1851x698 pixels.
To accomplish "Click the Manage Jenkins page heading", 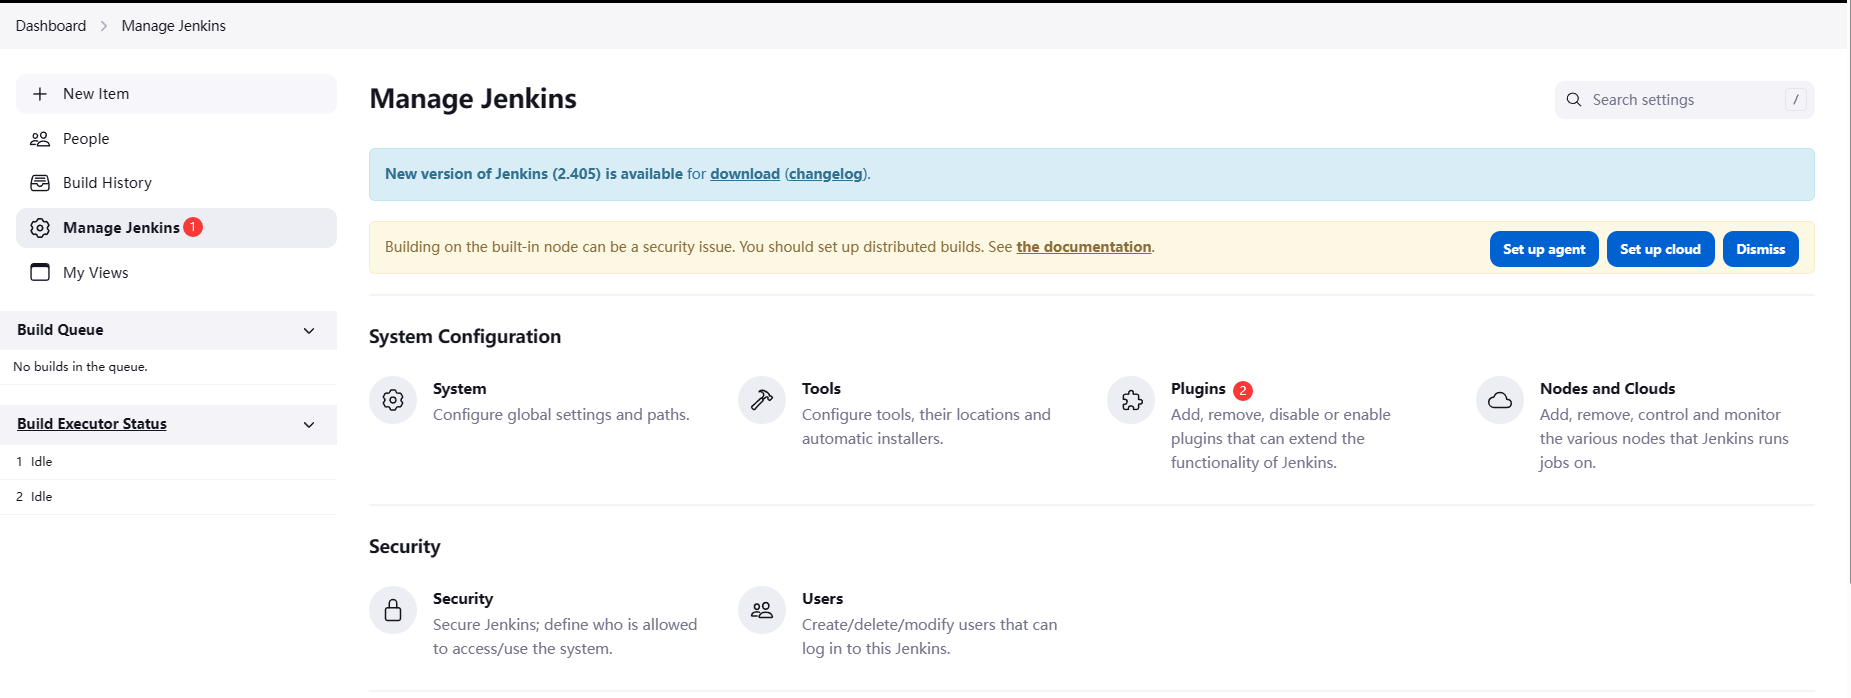I will [x=473, y=99].
